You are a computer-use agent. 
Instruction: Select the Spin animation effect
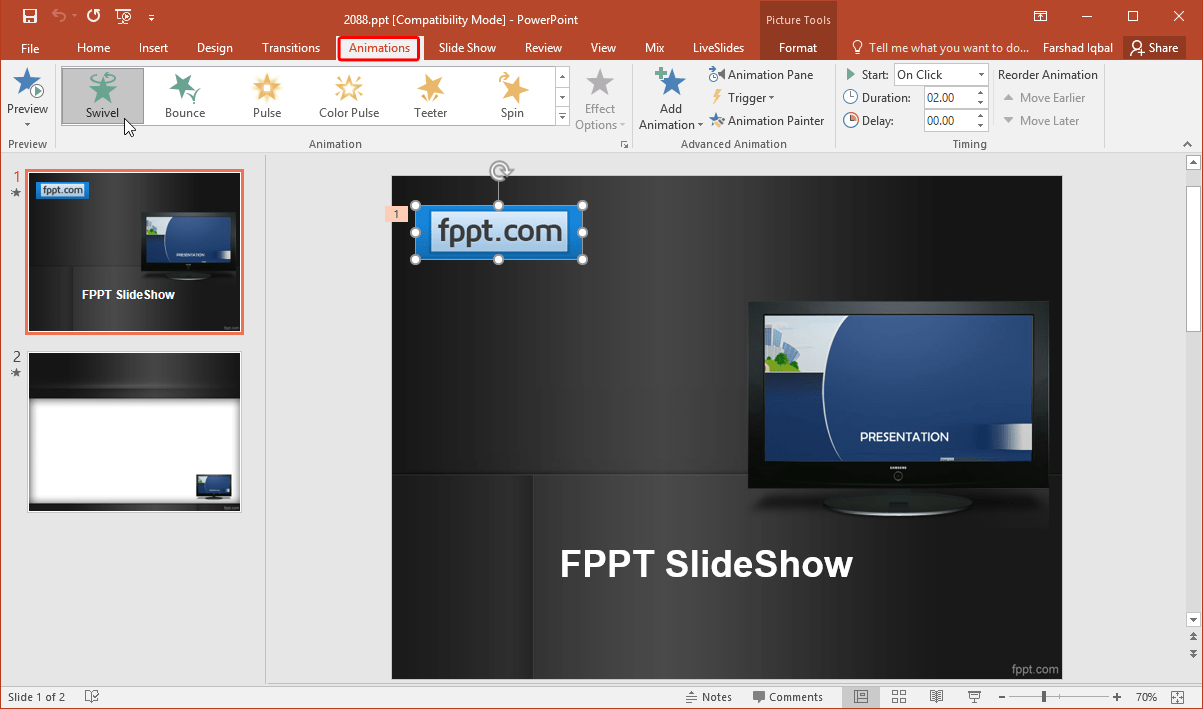point(512,95)
